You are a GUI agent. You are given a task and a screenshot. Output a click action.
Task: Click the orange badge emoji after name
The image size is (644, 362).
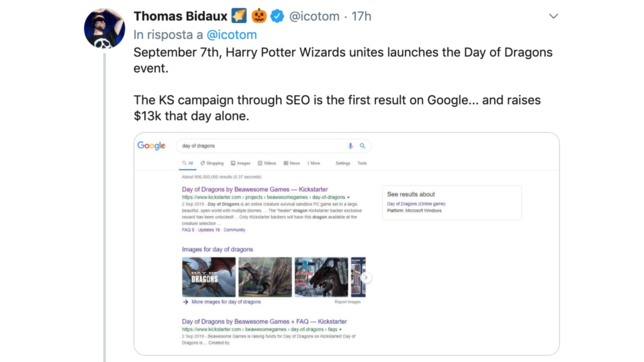point(239,16)
